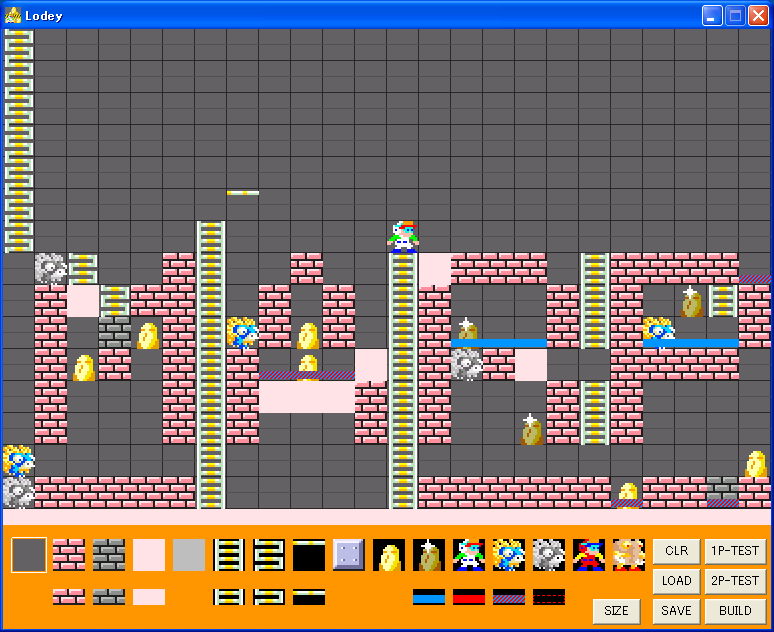
Task: Select the steel block tile with rivets
Action: click(349, 555)
